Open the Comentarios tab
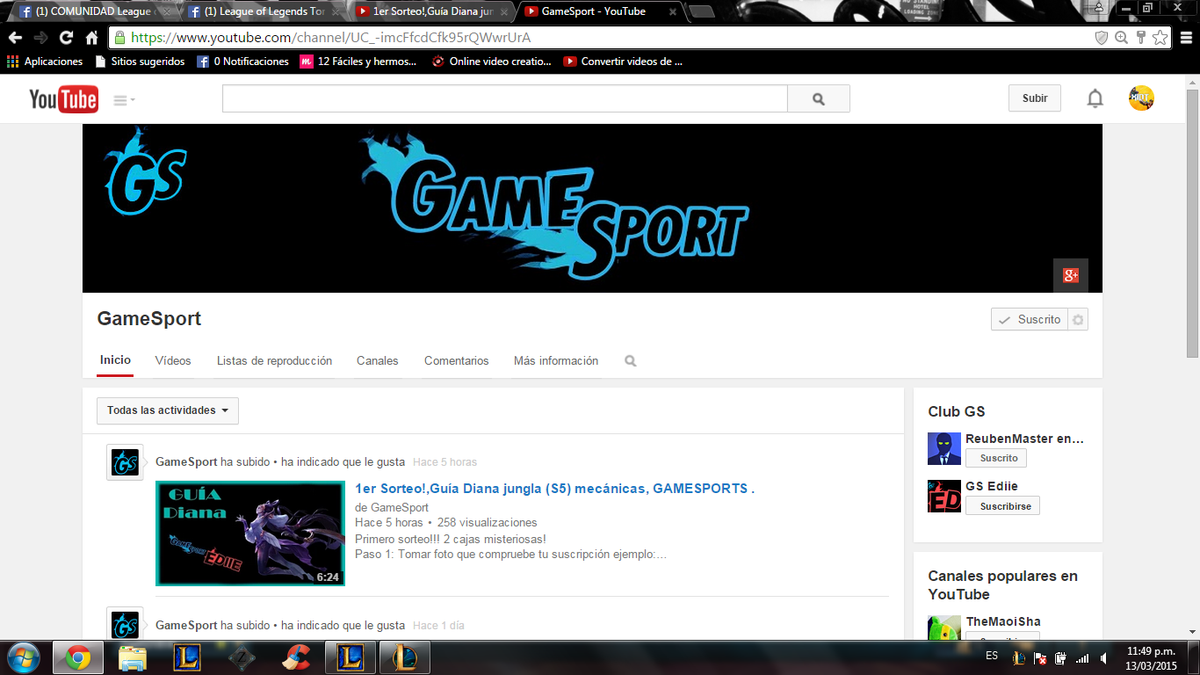Image resolution: width=1200 pixels, height=675 pixels. [456, 361]
